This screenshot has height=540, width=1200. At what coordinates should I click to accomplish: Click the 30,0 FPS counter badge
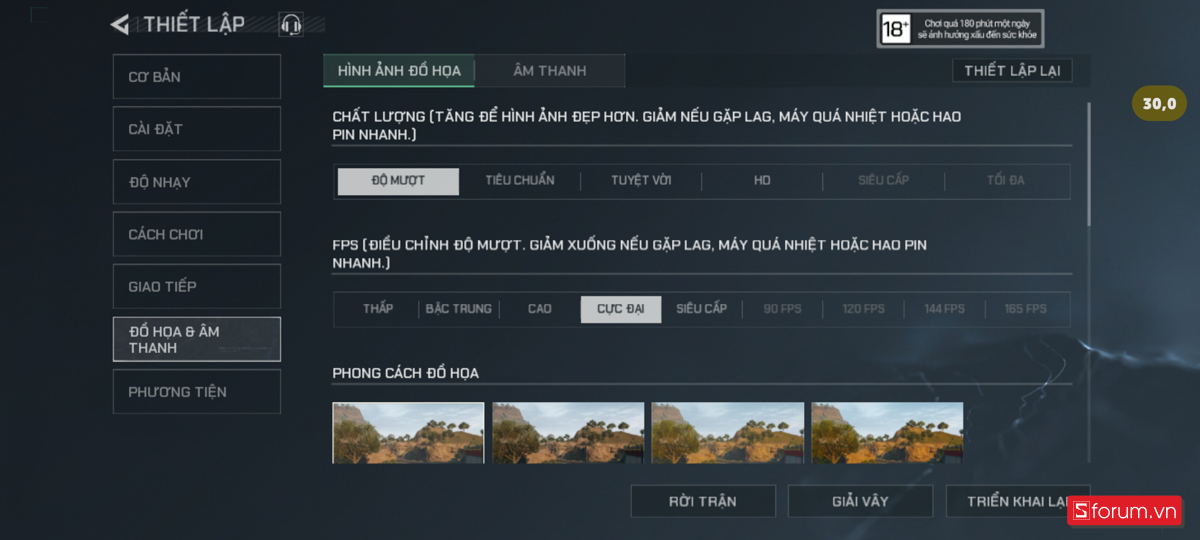coord(1160,103)
